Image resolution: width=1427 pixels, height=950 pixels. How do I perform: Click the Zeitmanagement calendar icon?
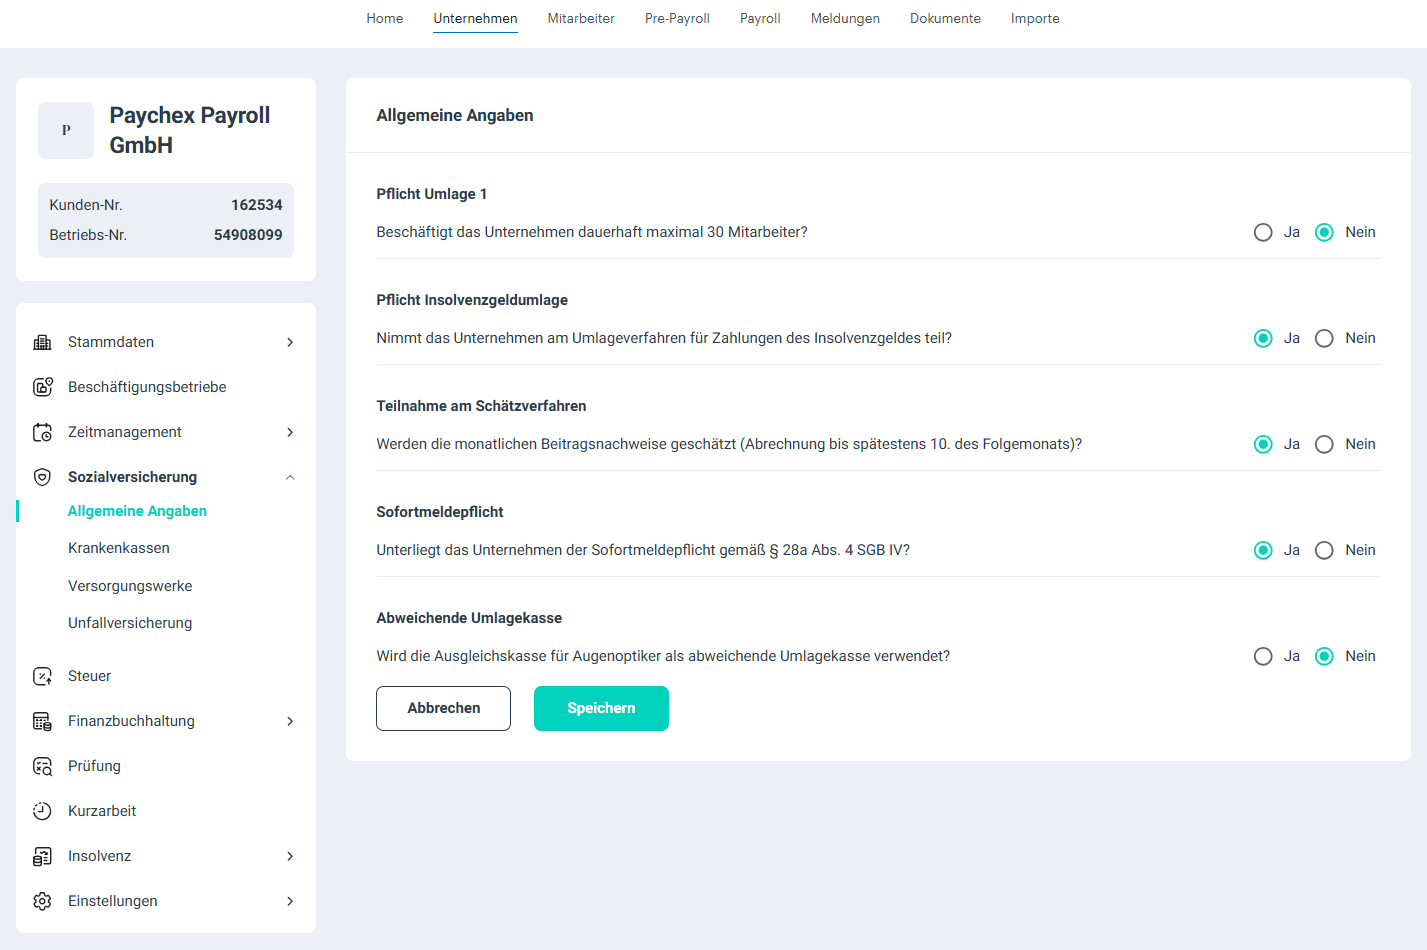tap(42, 432)
